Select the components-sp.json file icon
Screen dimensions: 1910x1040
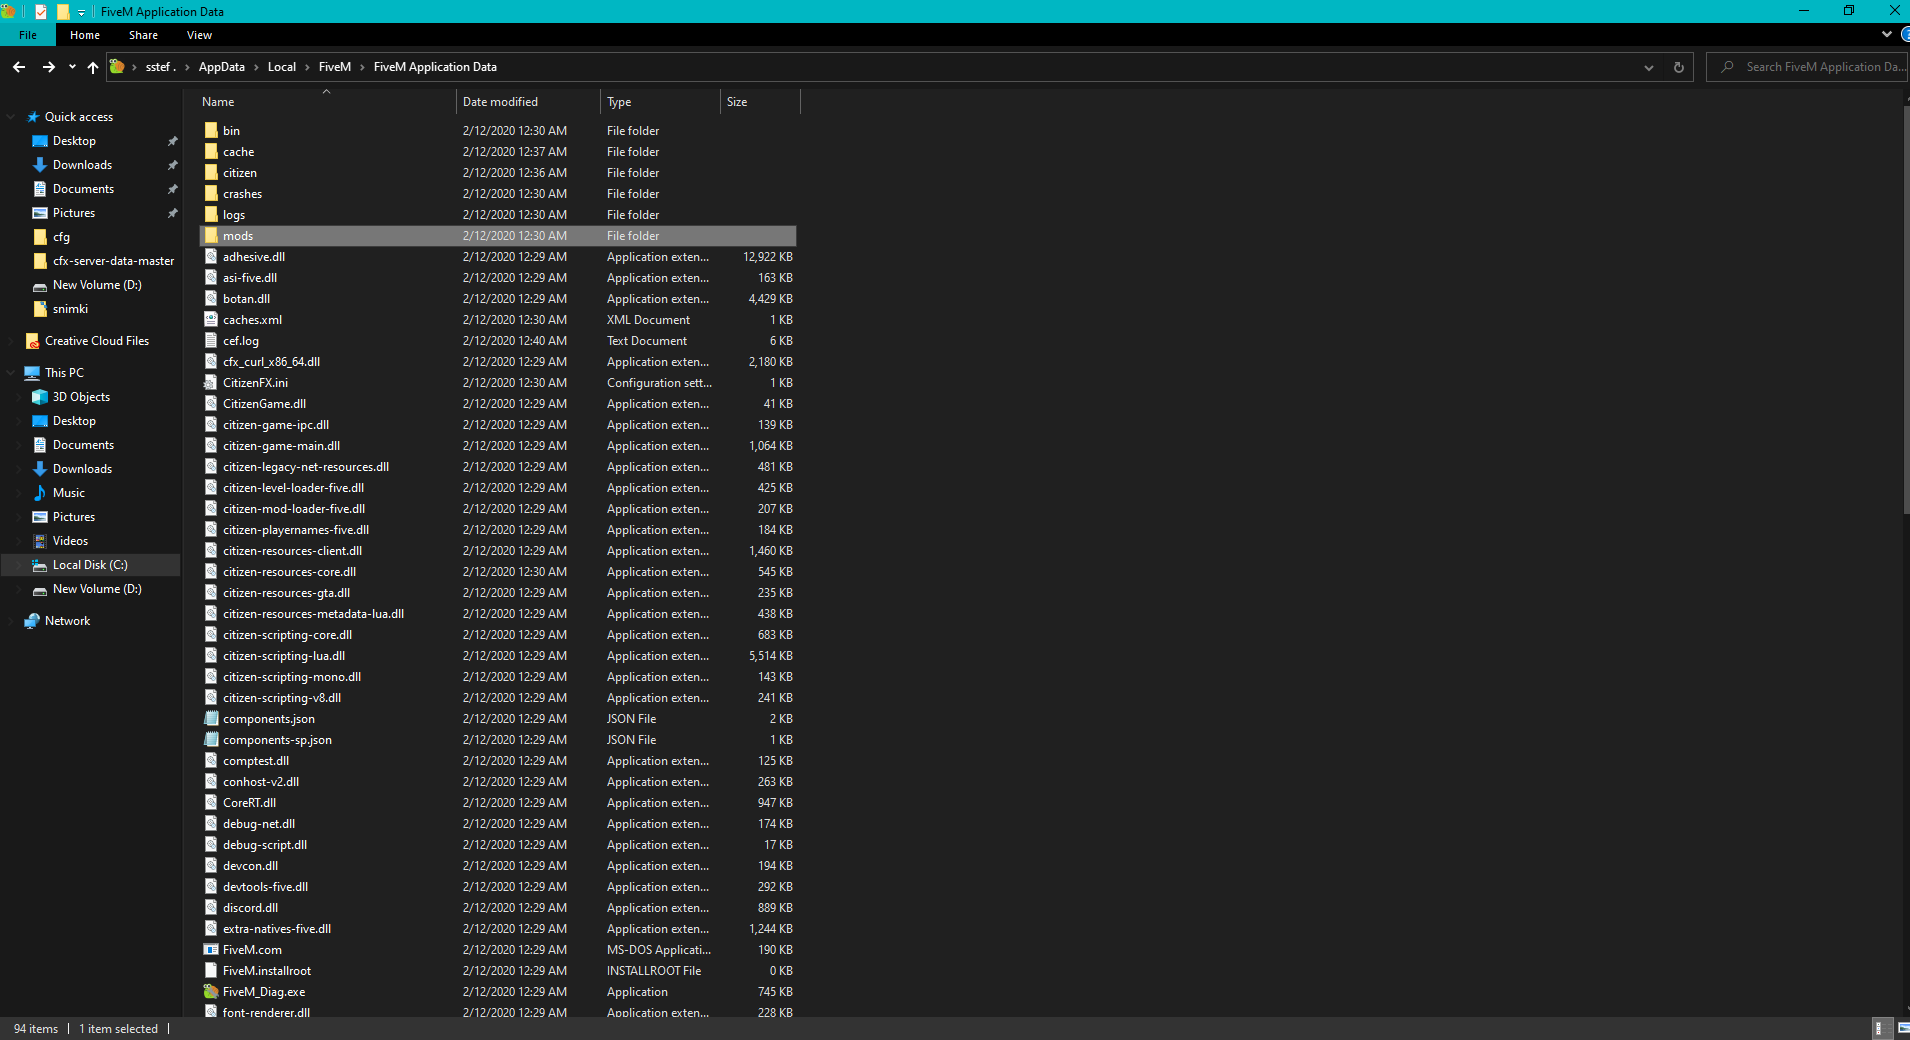(211, 740)
